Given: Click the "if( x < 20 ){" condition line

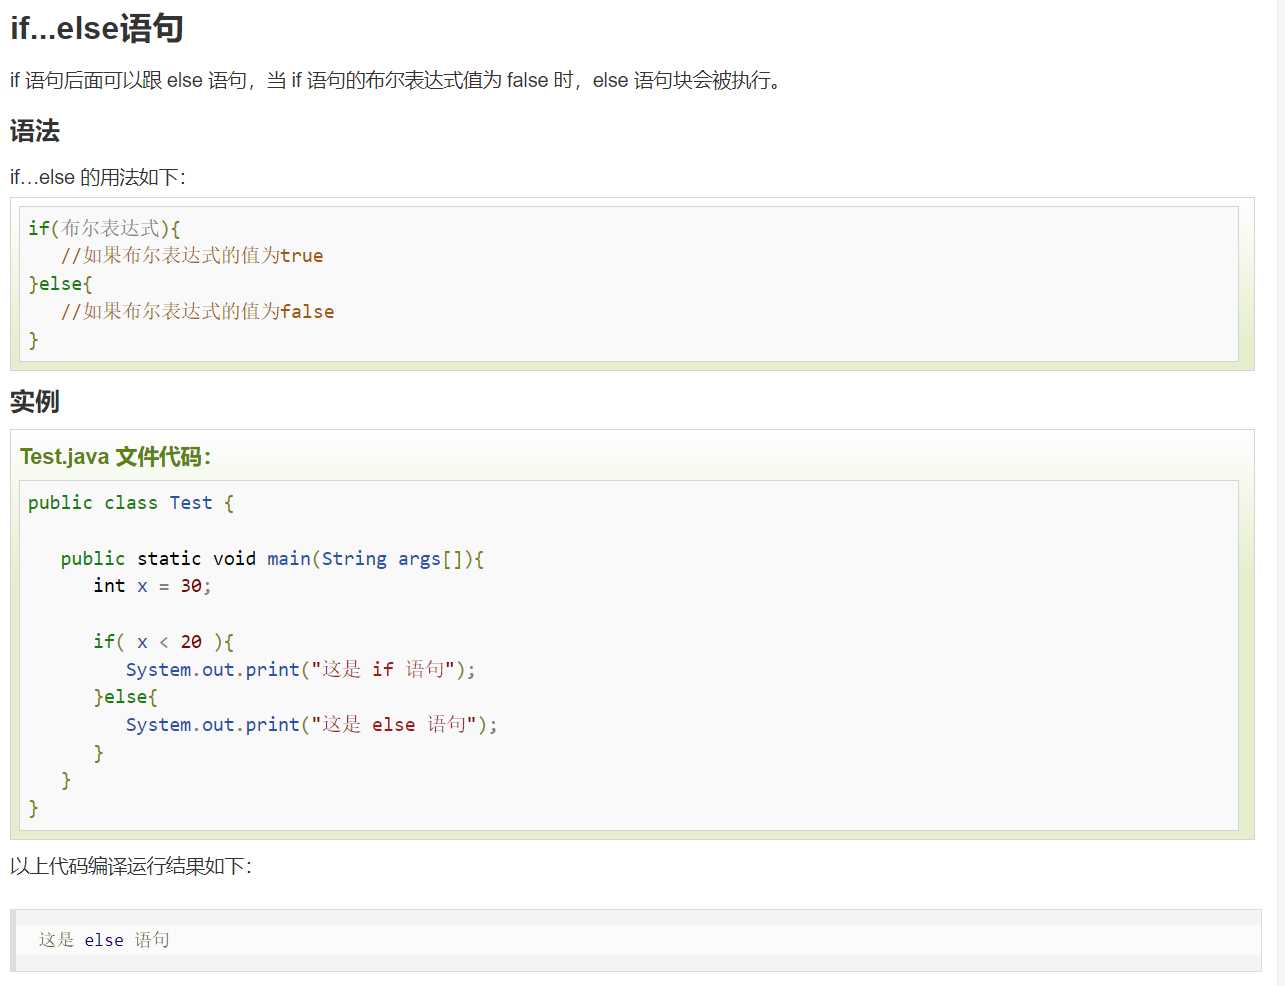Looking at the screenshot, I should tap(163, 642).
